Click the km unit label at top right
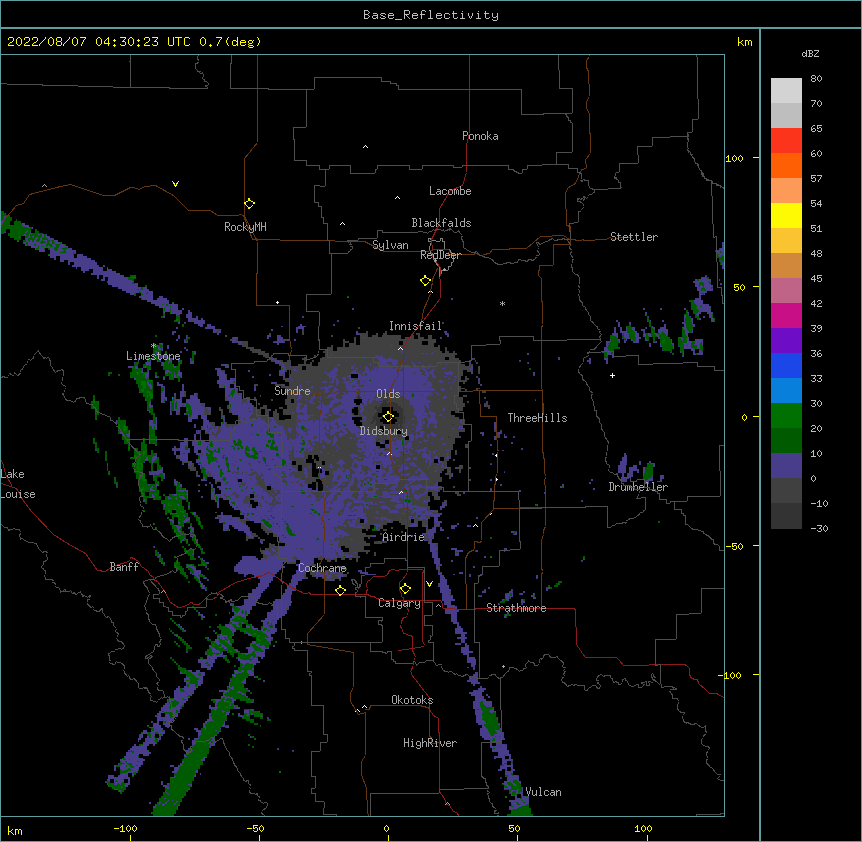 (744, 42)
